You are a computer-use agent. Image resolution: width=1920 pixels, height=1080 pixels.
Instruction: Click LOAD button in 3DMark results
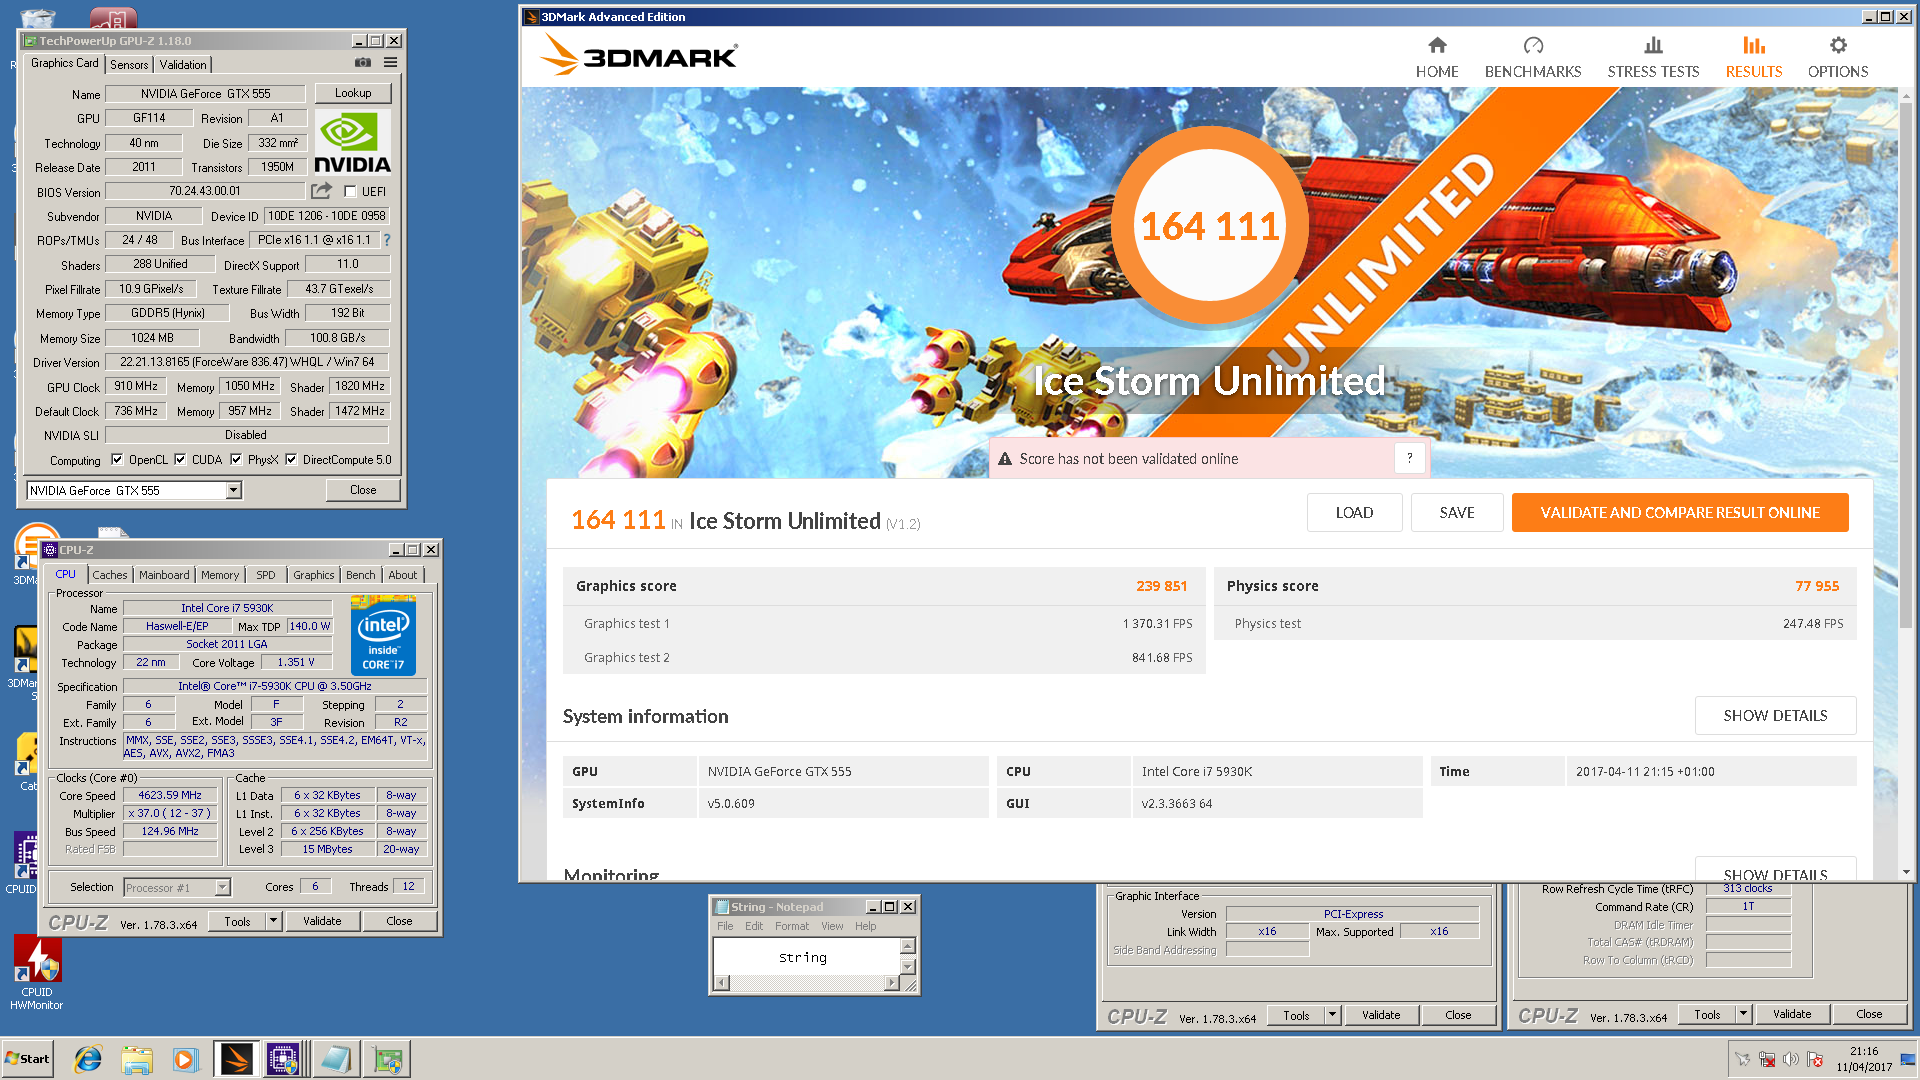1354,512
